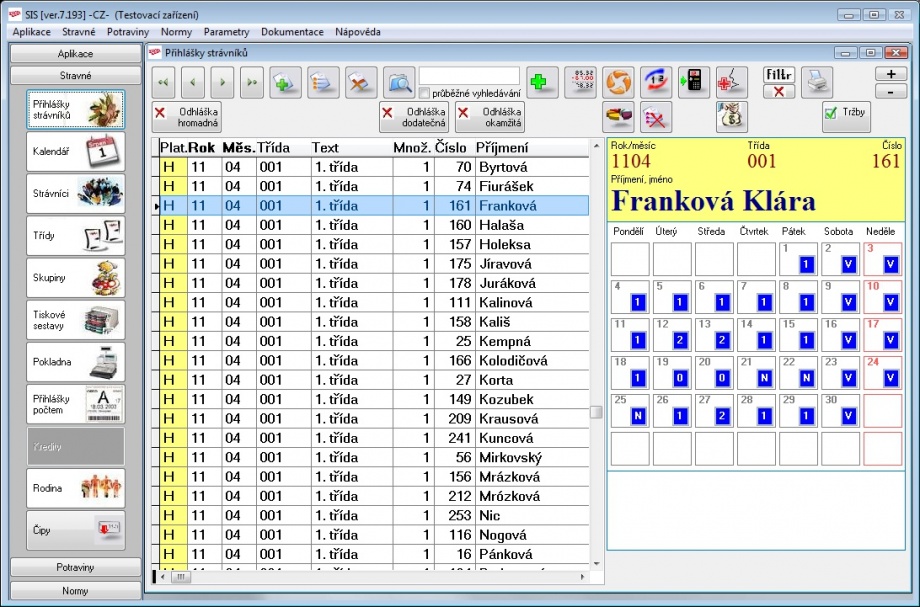This screenshot has width=920, height=607.
Task: Click the Příjmení column header
Action: click(x=531, y=148)
